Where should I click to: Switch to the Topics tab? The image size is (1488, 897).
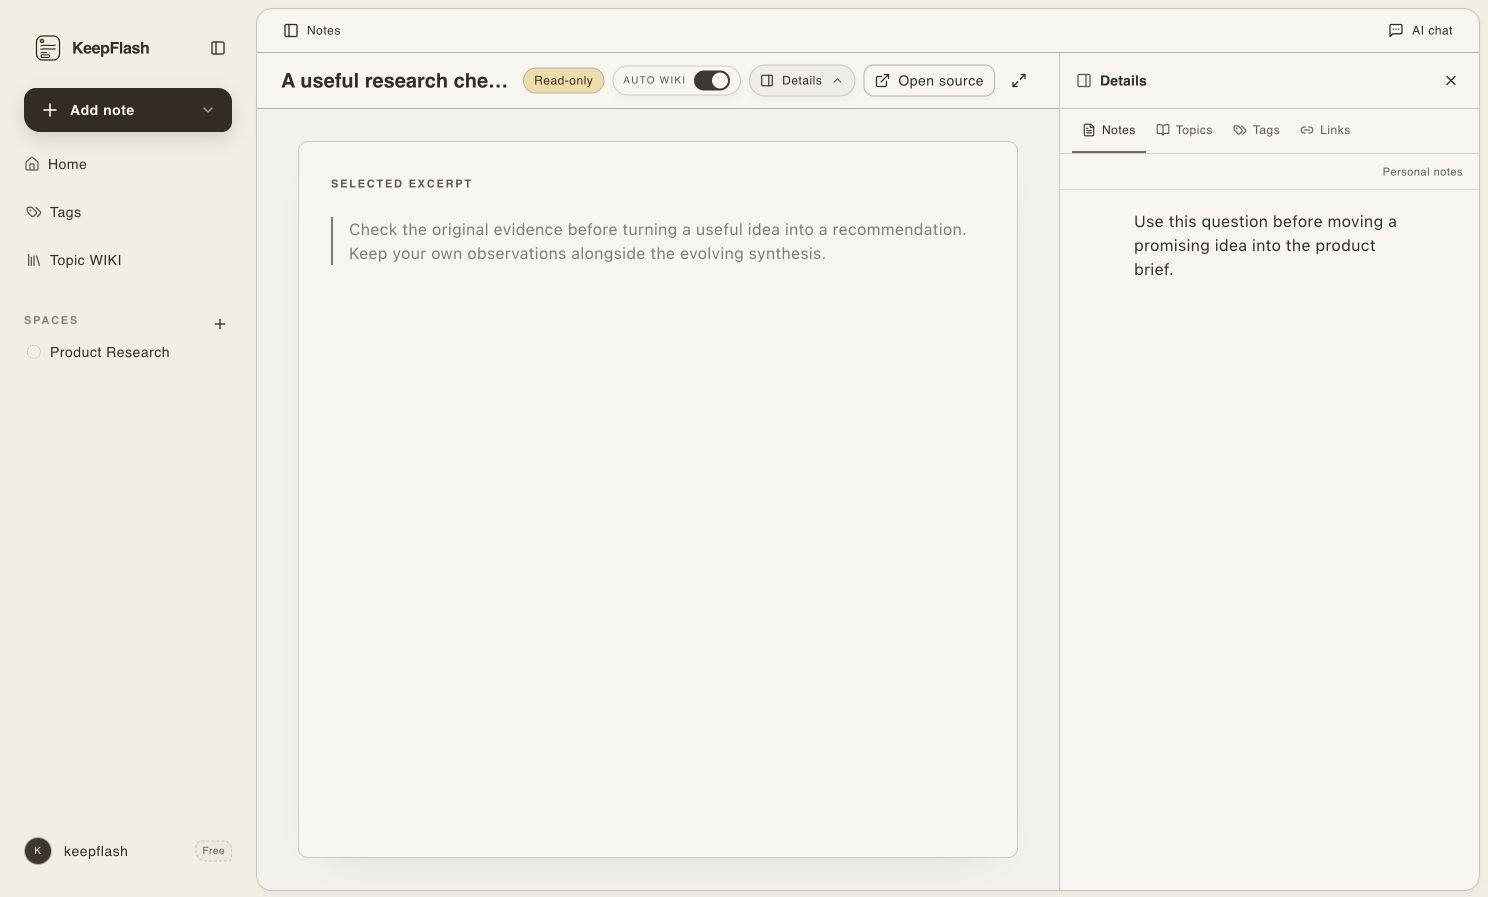[1184, 130]
